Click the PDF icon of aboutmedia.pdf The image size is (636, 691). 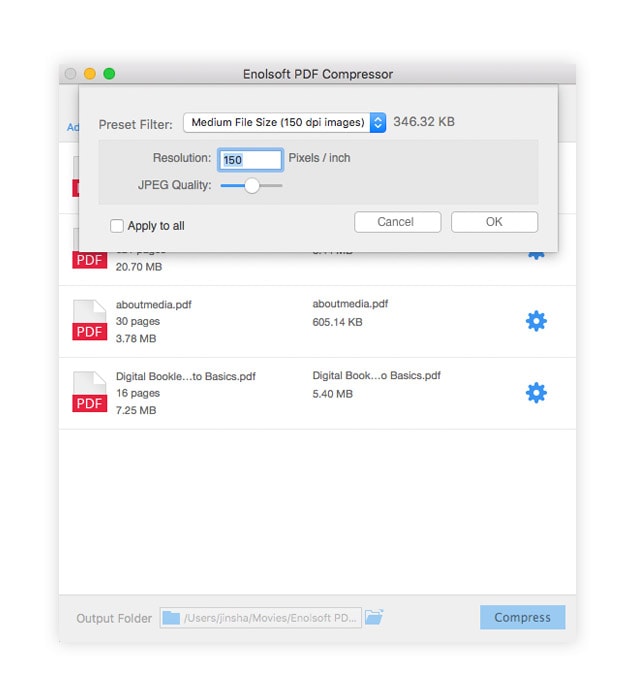[x=89, y=320]
